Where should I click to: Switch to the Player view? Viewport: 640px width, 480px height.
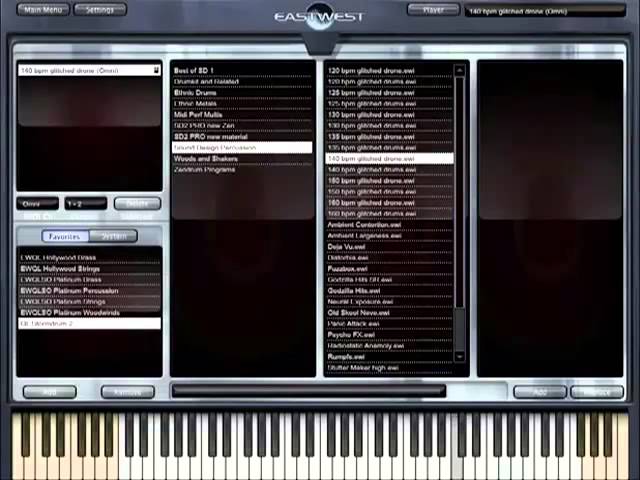pyautogui.click(x=433, y=9)
